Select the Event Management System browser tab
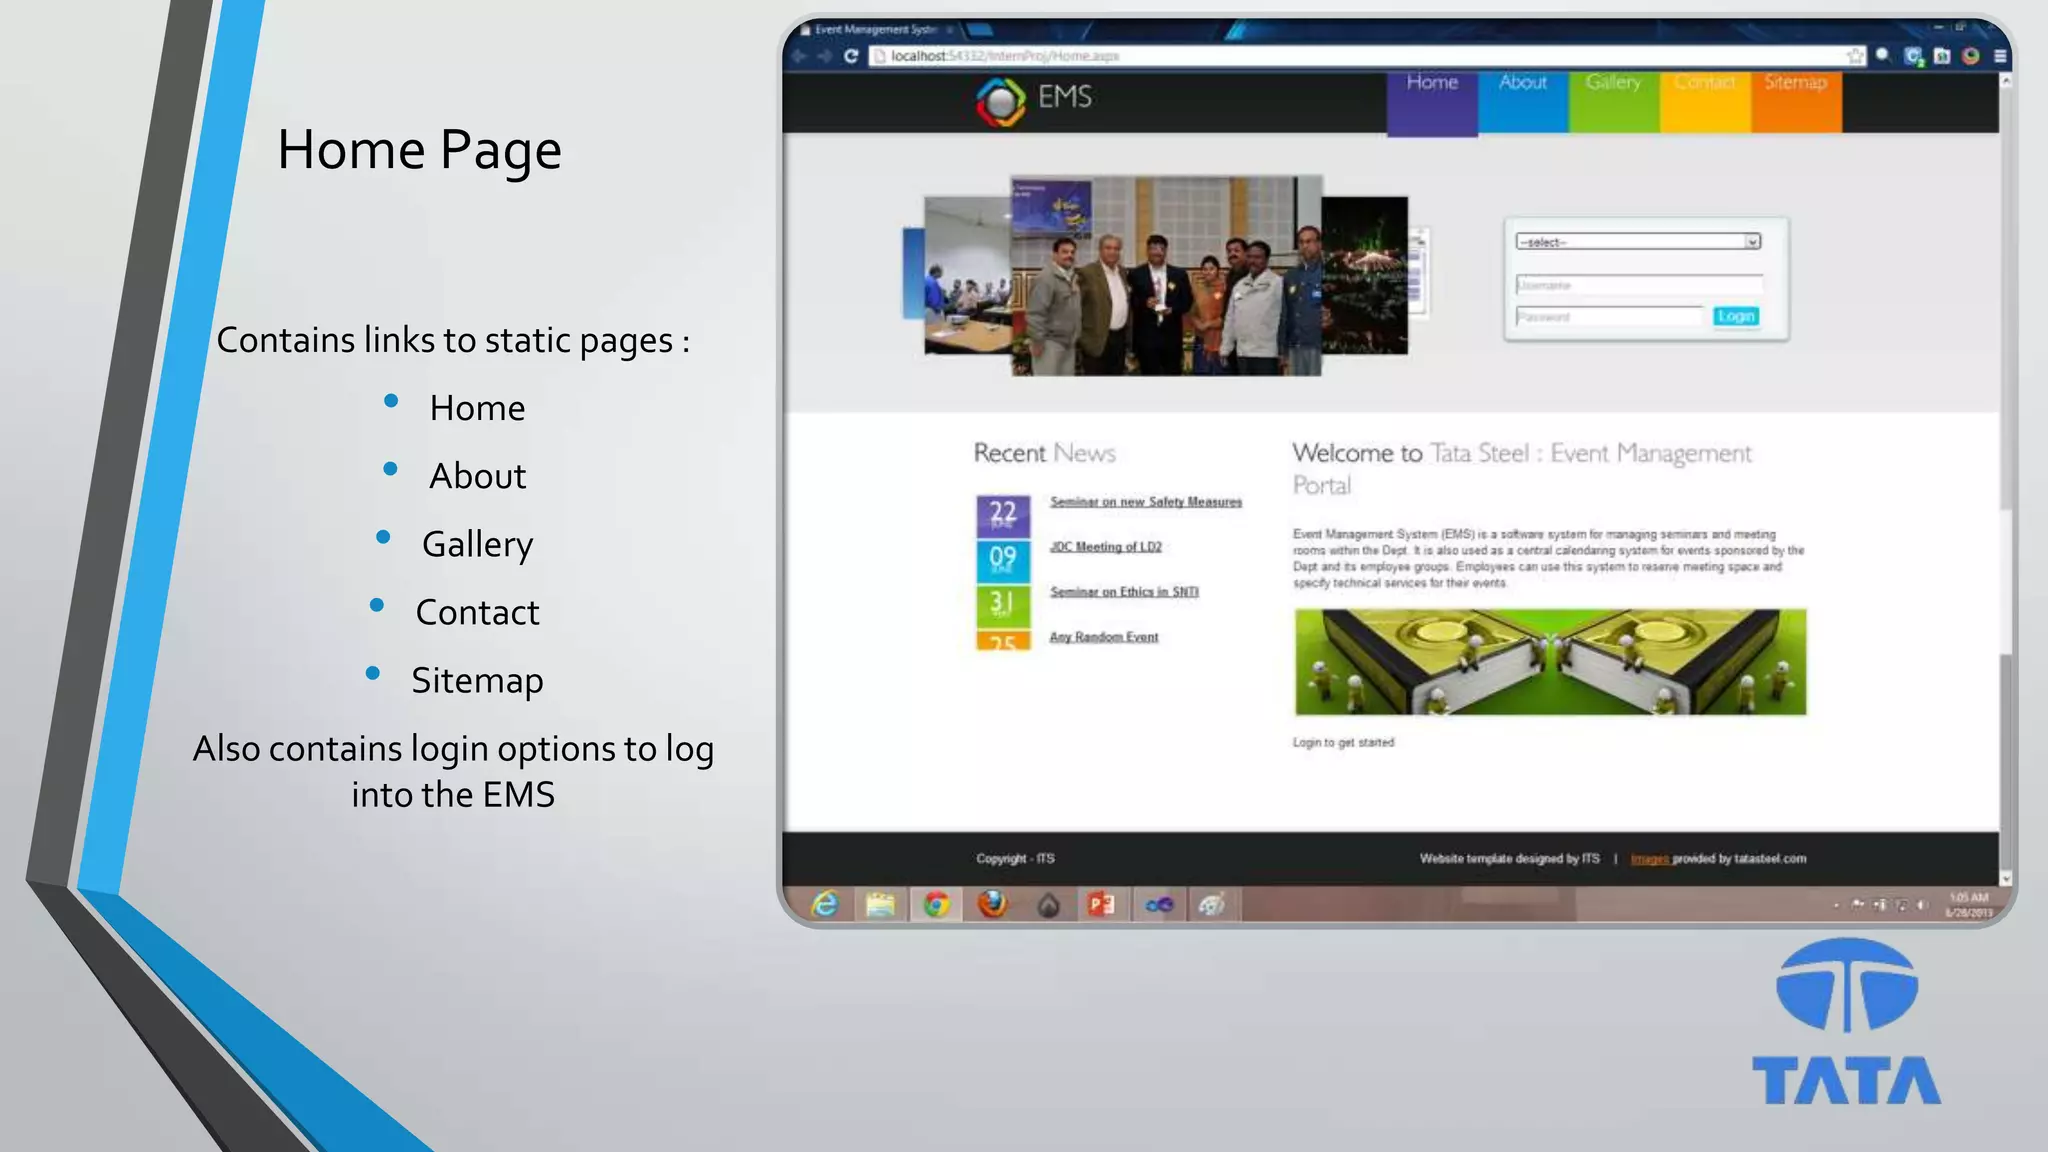 point(877,30)
